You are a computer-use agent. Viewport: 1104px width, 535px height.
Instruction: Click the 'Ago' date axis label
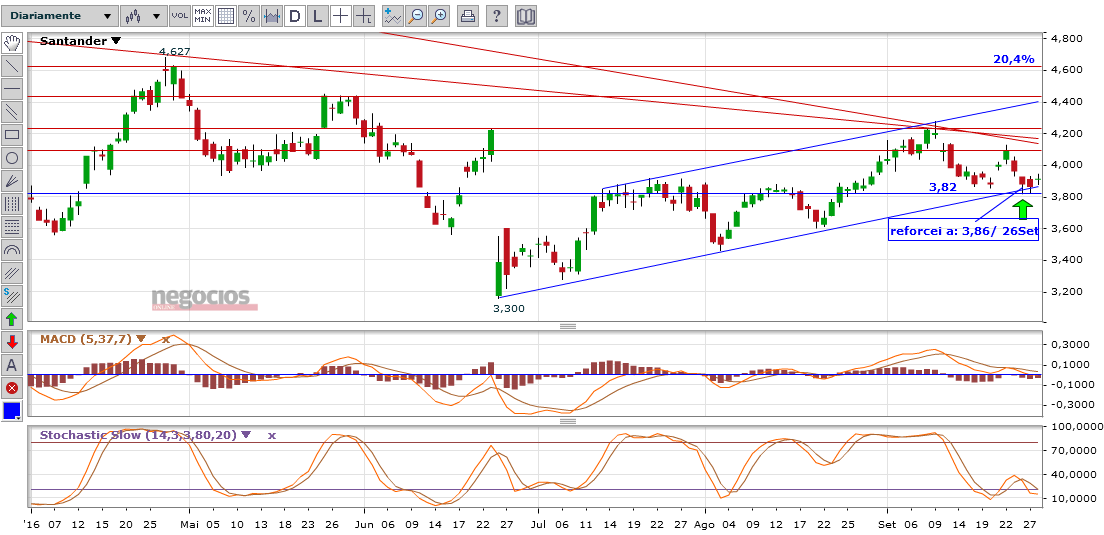tap(705, 524)
